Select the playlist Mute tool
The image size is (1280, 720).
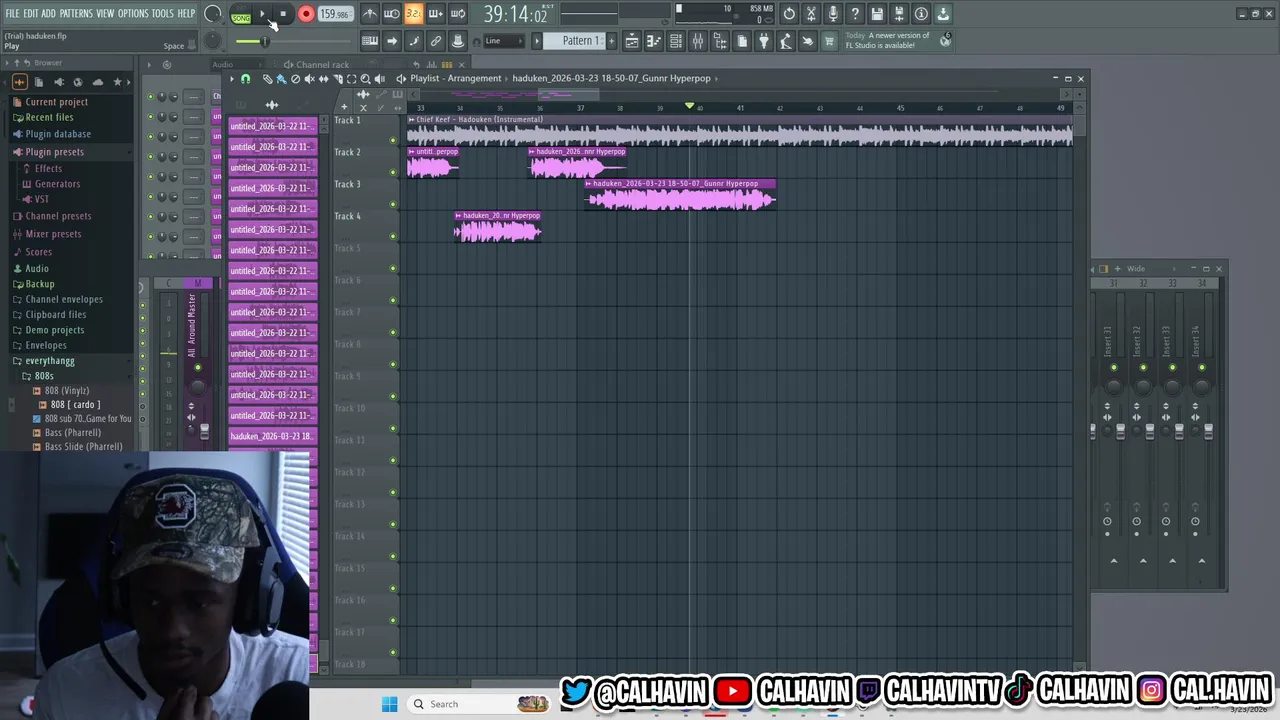pos(310,79)
